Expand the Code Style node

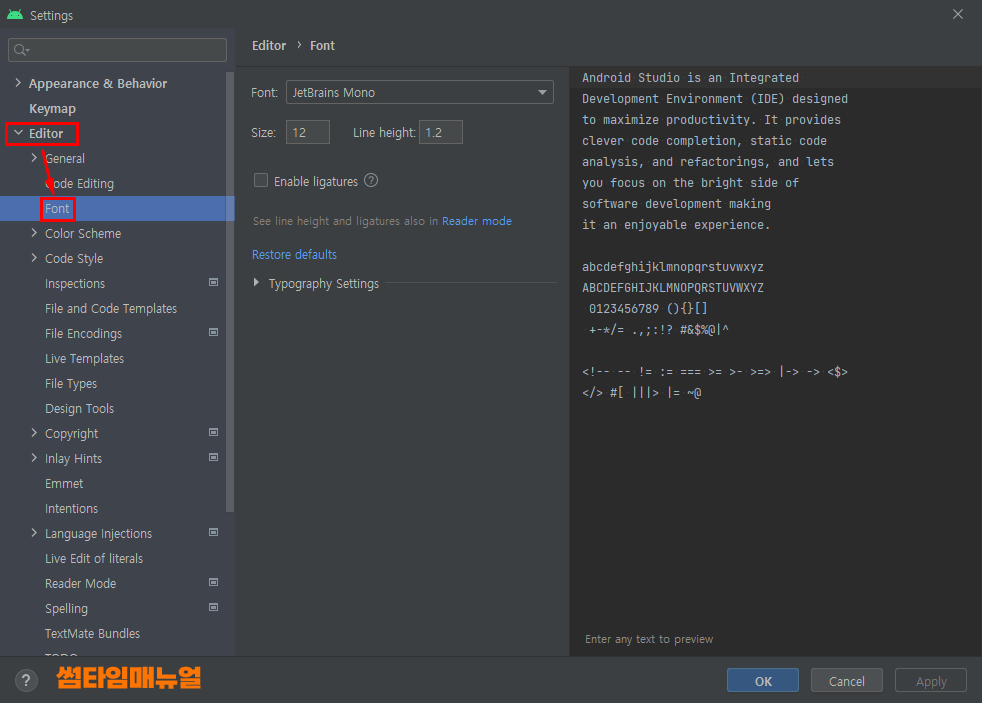(34, 258)
